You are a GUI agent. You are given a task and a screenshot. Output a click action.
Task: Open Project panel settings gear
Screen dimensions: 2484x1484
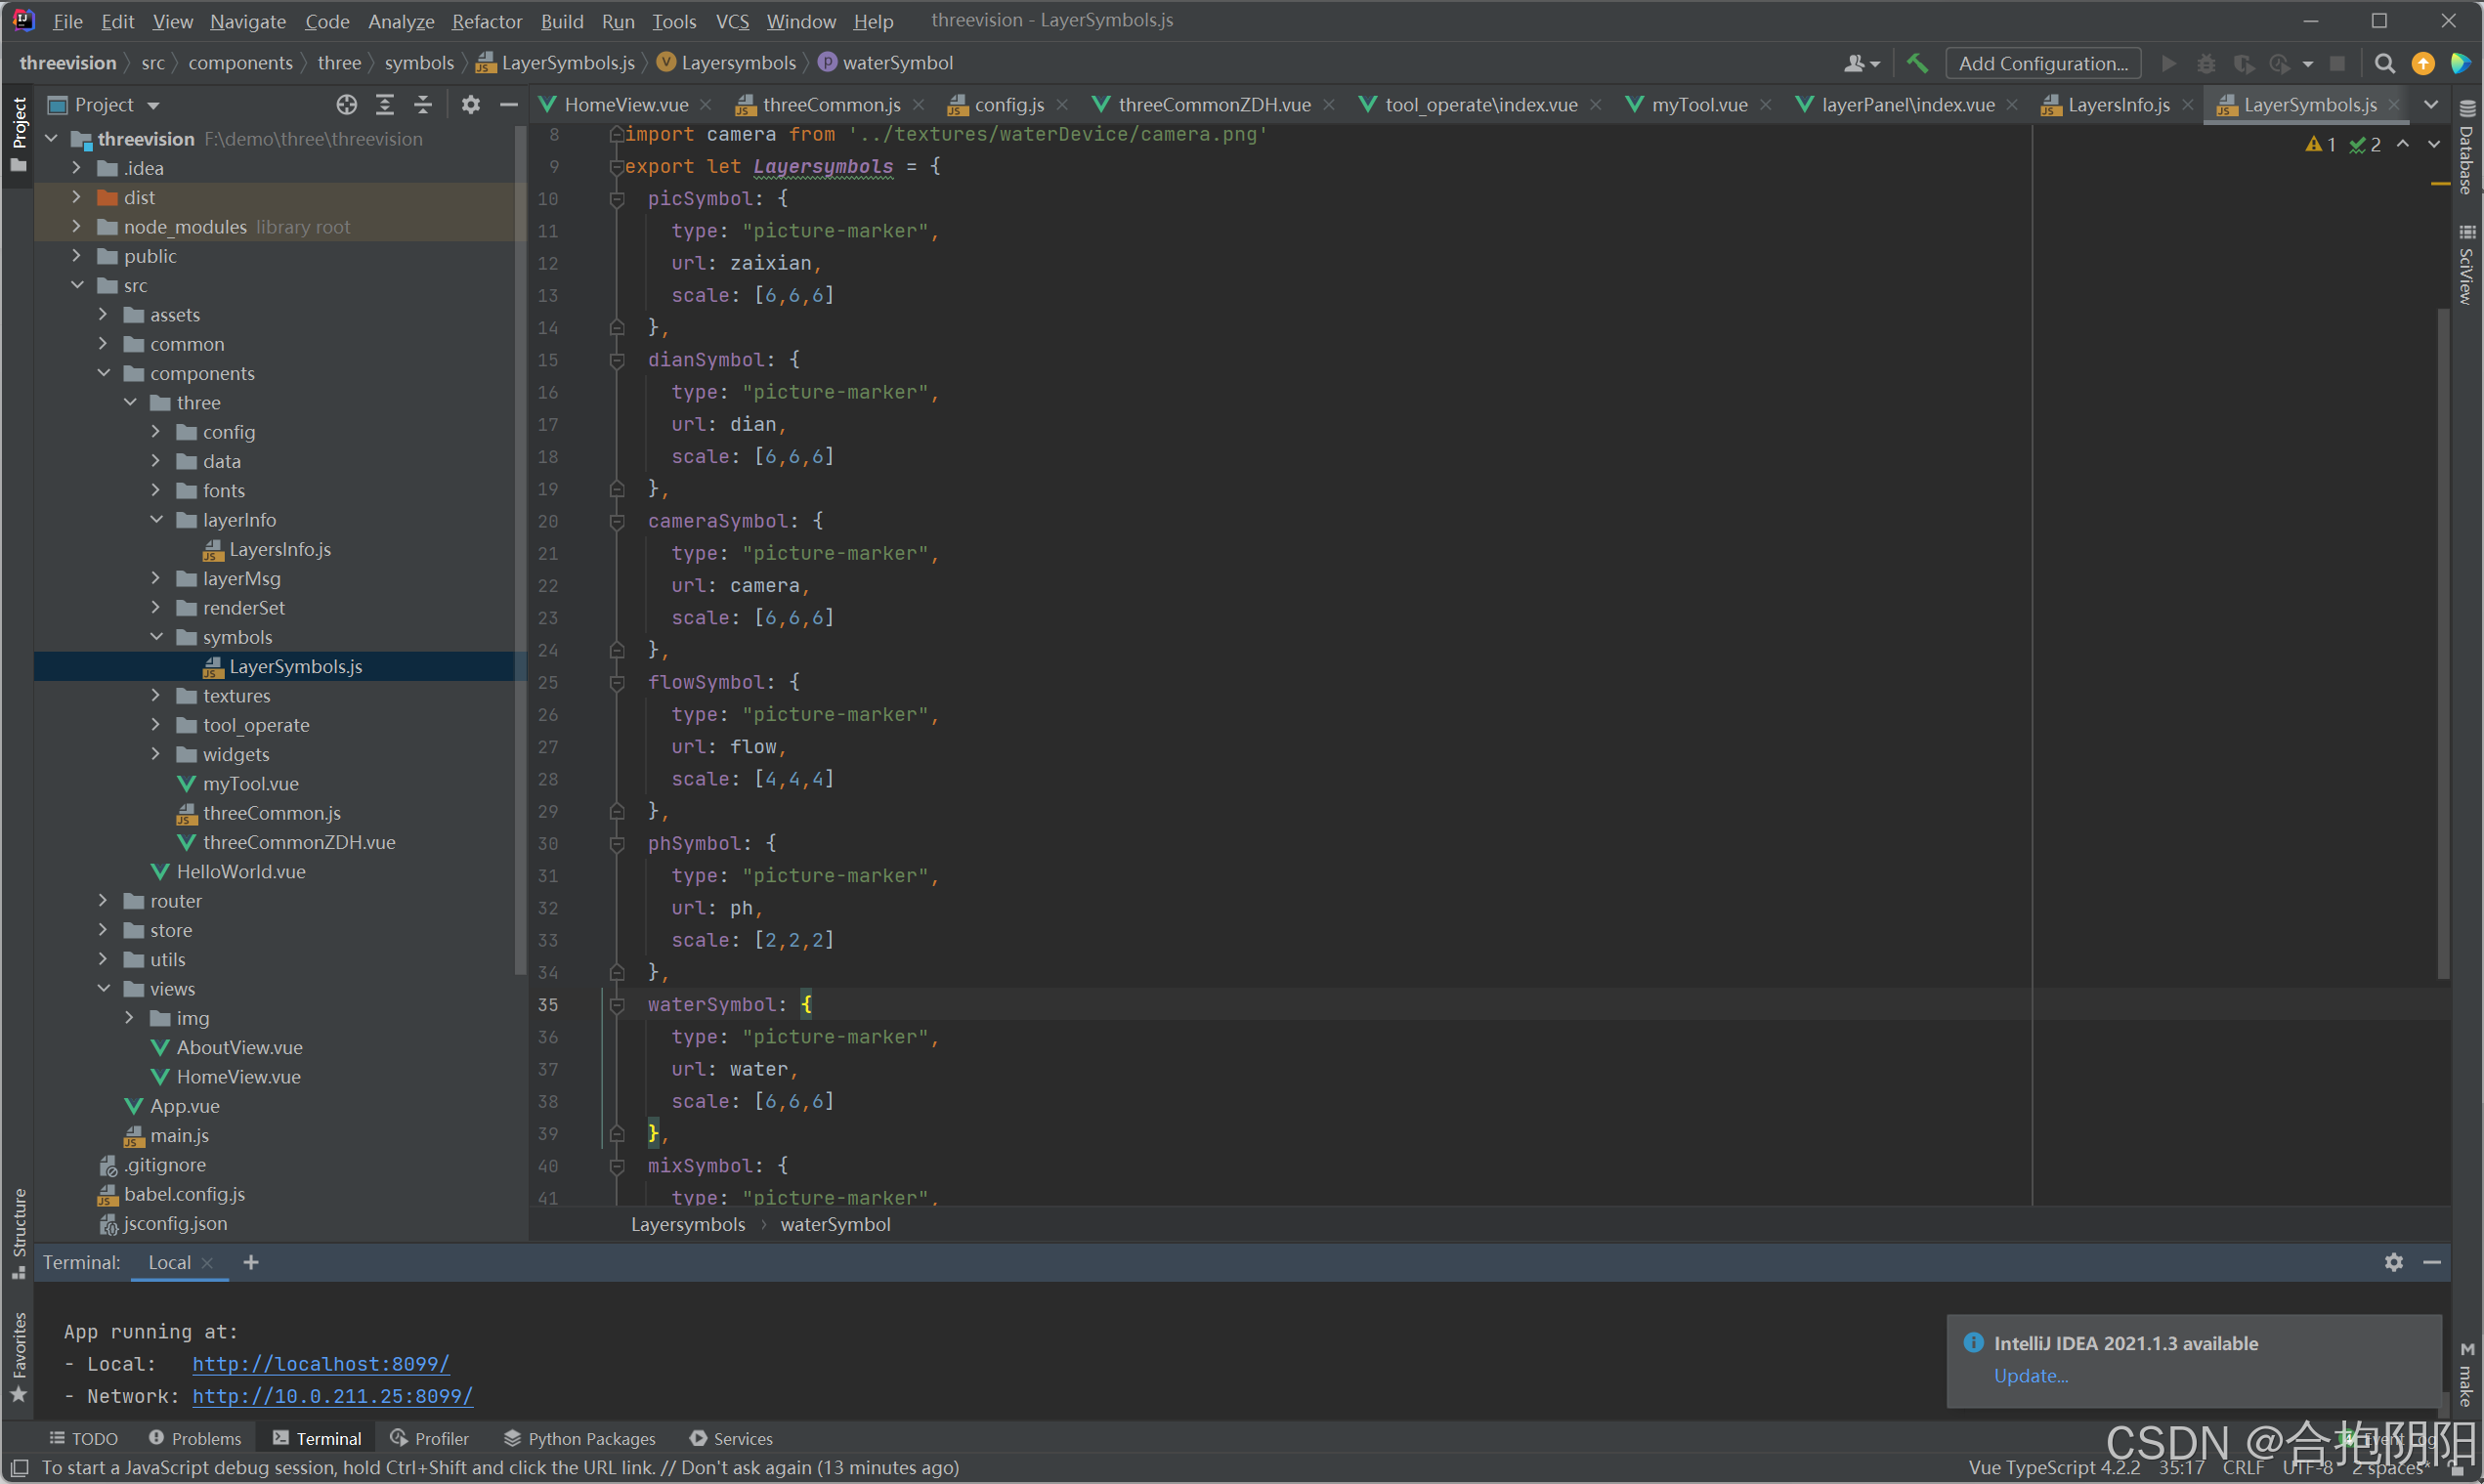(x=470, y=104)
